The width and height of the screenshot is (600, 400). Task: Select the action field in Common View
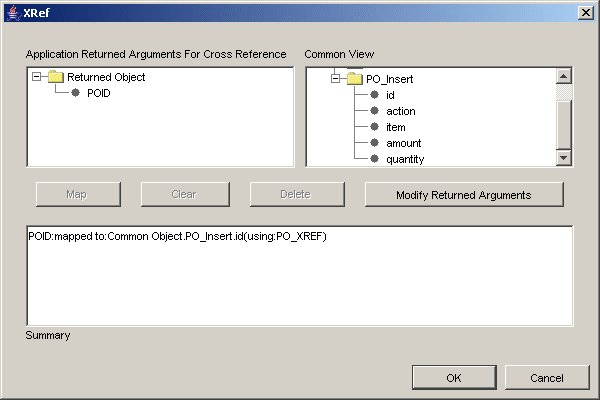click(x=401, y=111)
